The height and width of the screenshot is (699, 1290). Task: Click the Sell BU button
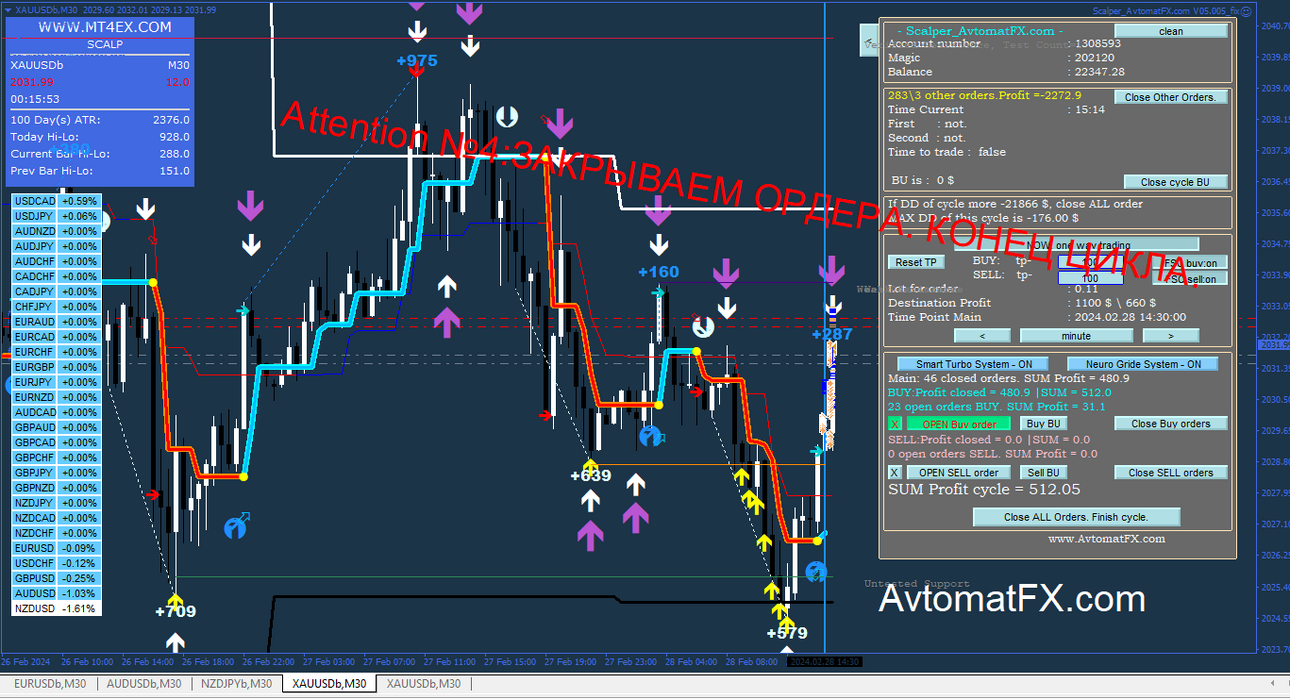(x=1042, y=473)
